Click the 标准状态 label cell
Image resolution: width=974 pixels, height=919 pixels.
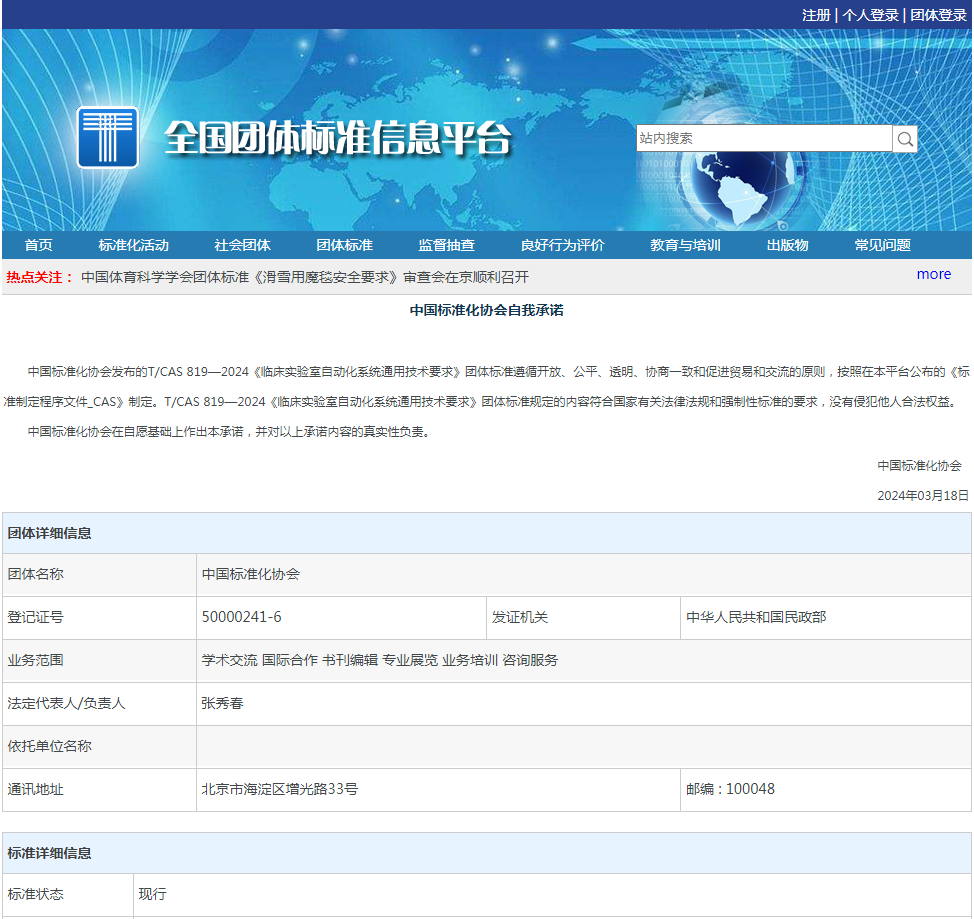point(68,894)
